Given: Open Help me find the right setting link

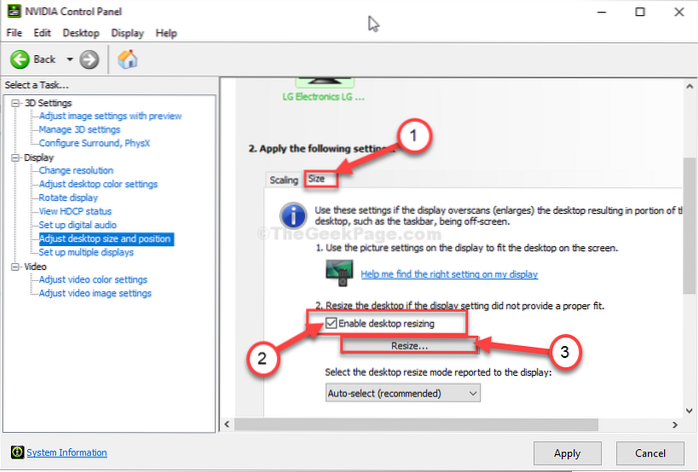Looking at the screenshot, I should click(449, 274).
